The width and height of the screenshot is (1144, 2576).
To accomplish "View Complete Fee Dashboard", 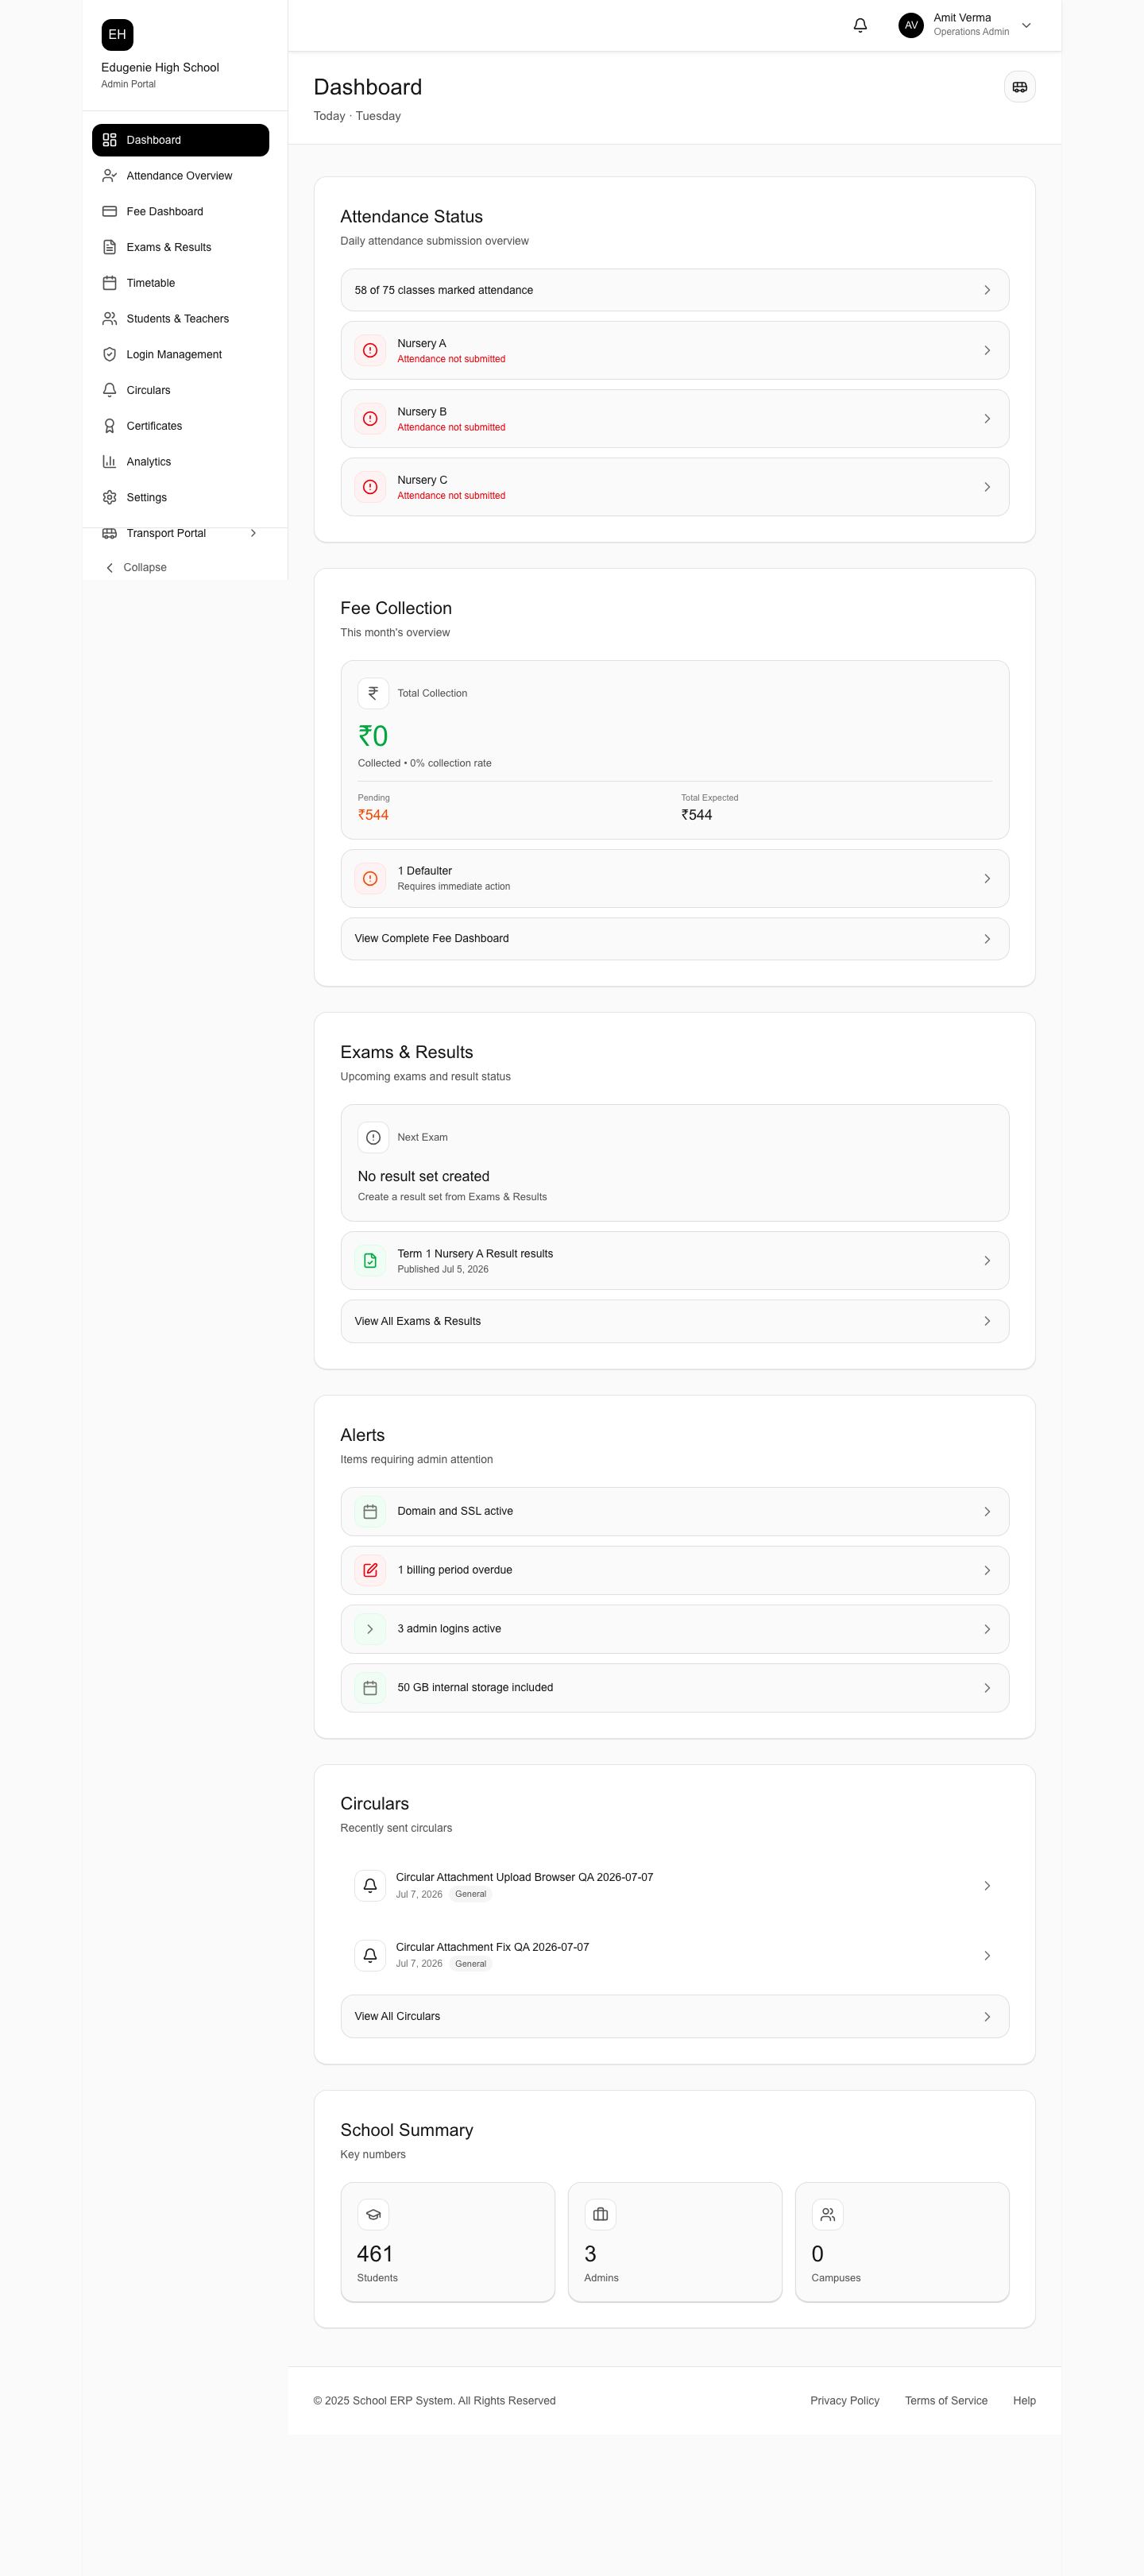I will [x=674, y=939].
